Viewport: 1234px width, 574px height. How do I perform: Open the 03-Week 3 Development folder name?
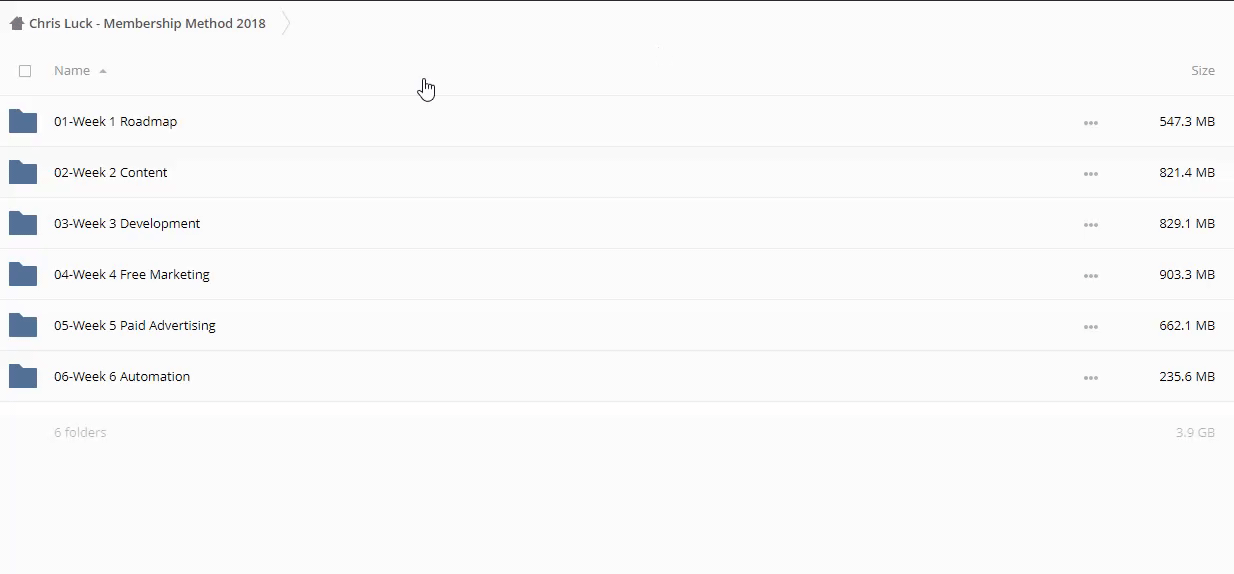pos(127,224)
